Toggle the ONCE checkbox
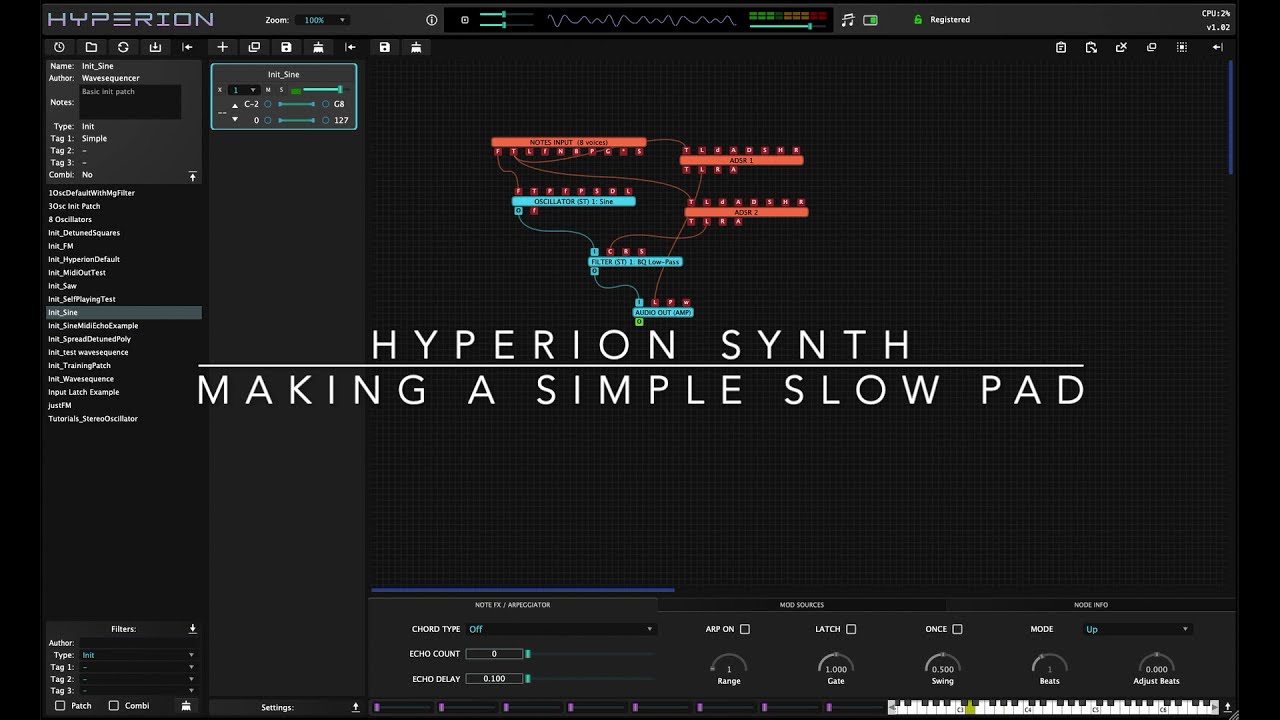This screenshot has width=1280, height=720. pos(957,629)
